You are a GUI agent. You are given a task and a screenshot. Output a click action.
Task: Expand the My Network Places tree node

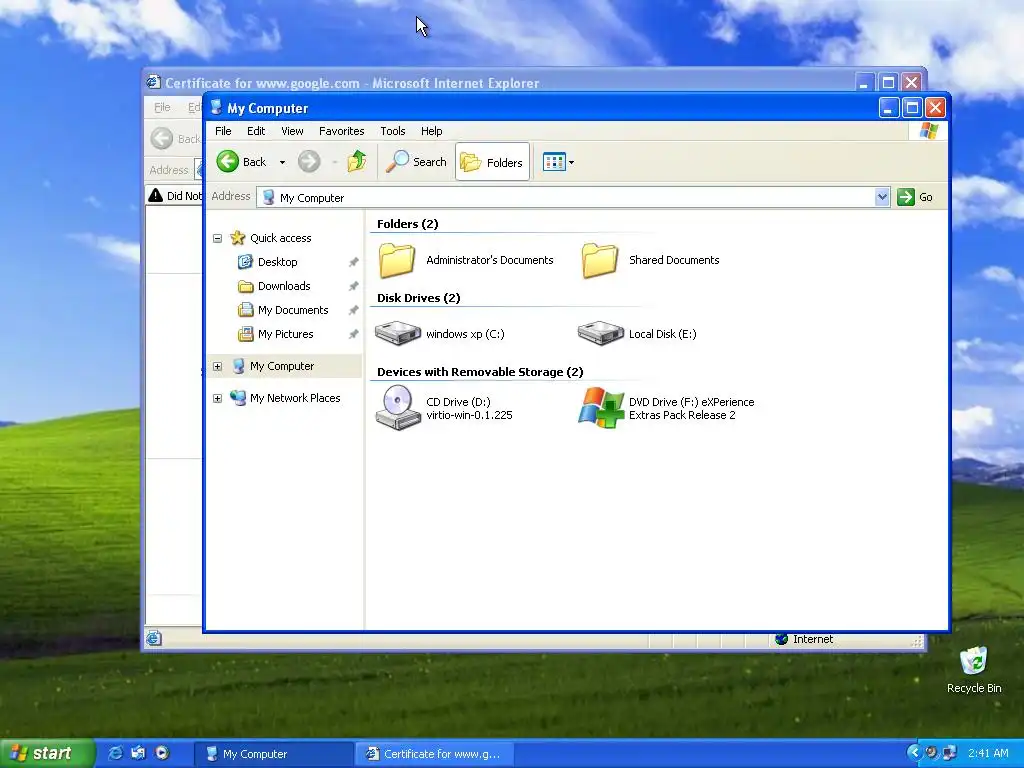(217, 398)
